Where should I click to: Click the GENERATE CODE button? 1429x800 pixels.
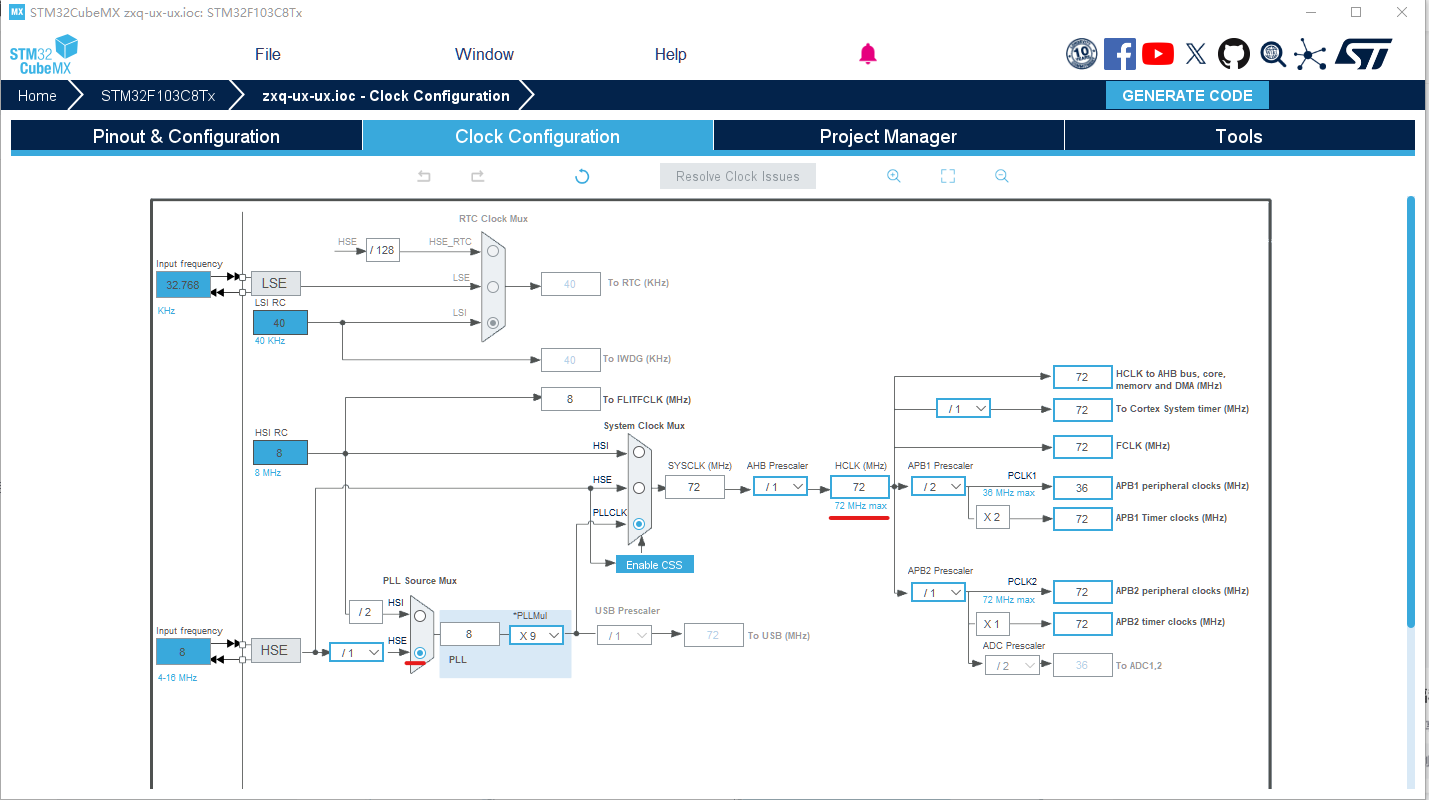pos(1187,96)
